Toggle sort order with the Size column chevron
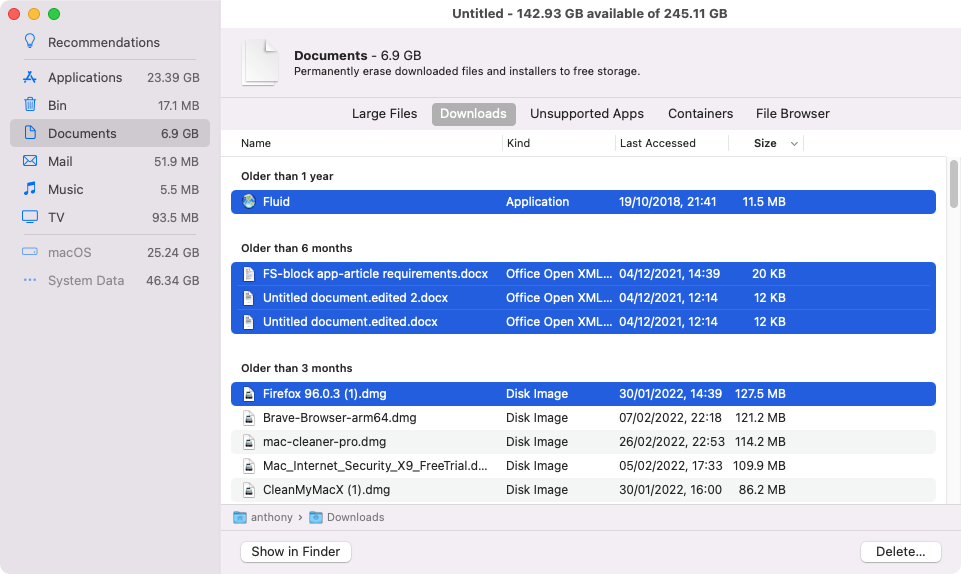 [x=794, y=143]
